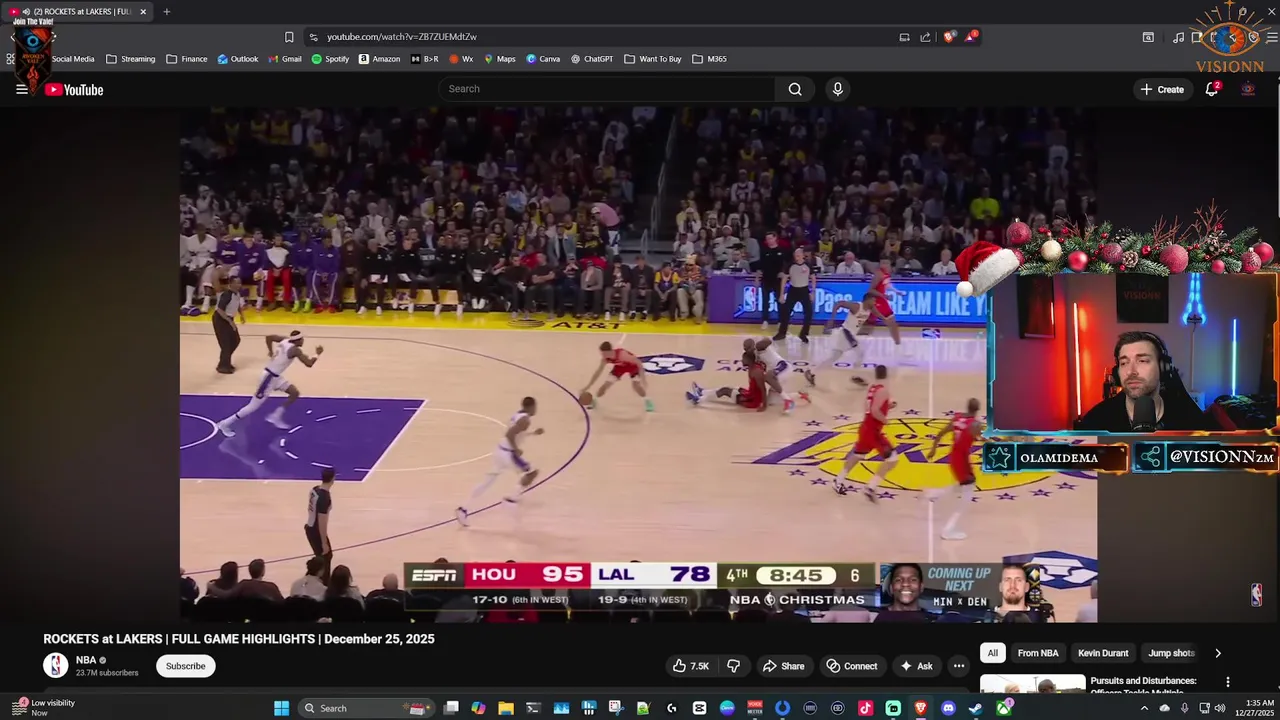Go to YouTube home via logo
The width and height of the screenshot is (1280, 720).
74,90
